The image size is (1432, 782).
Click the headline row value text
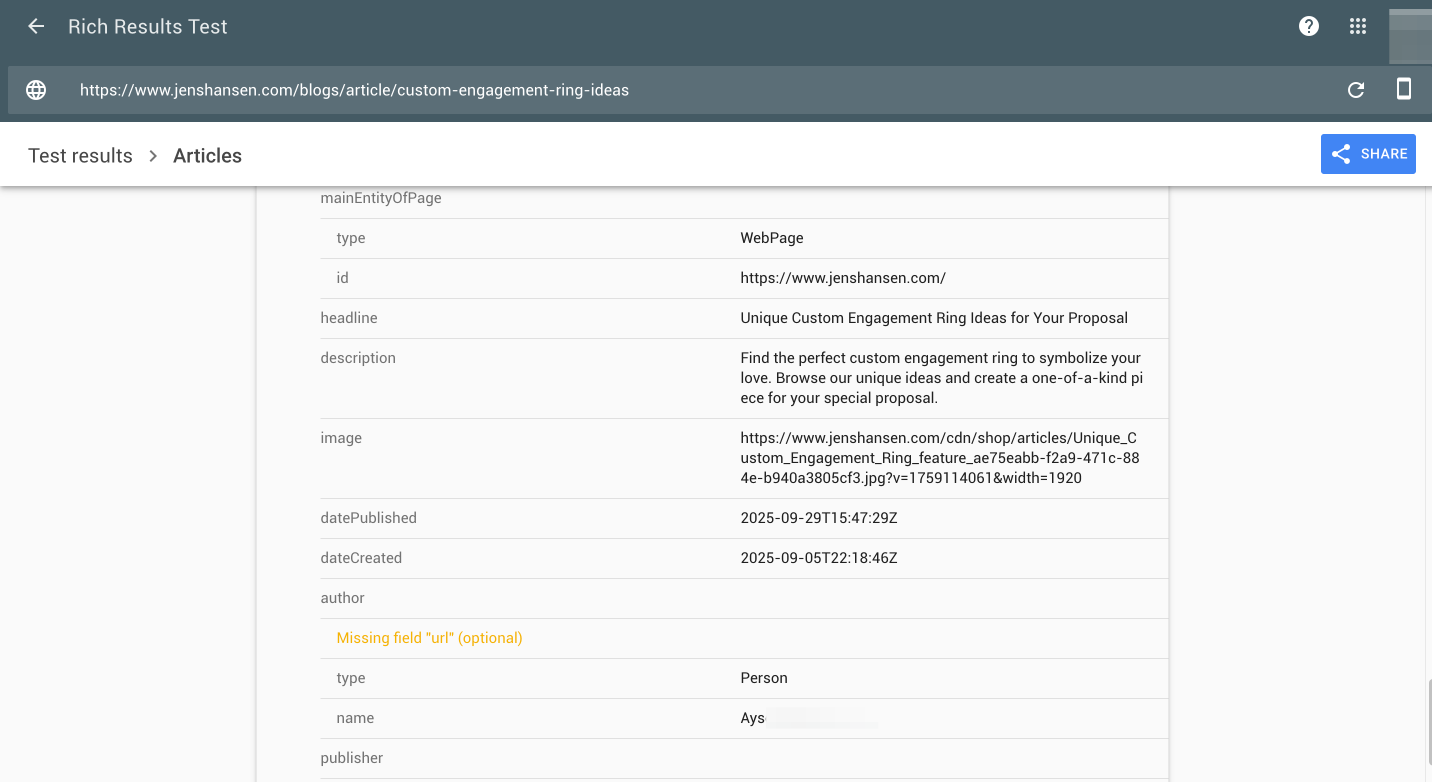coord(934,317)
